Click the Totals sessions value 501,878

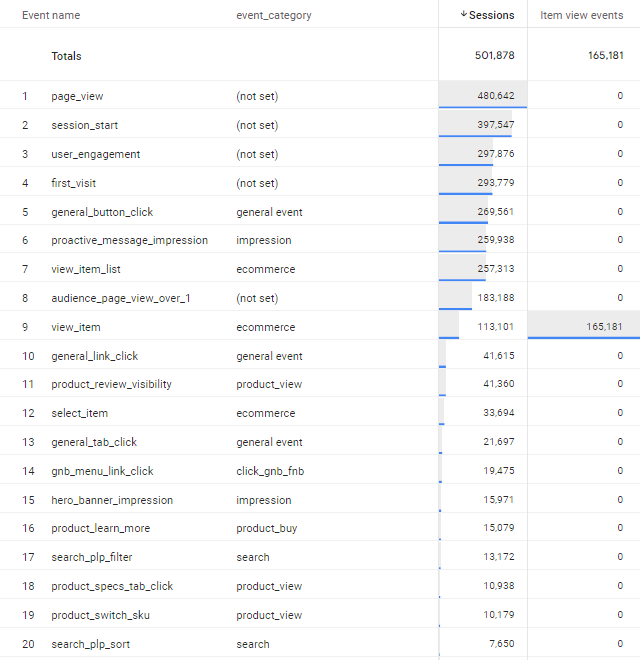[x=493, y=56]
